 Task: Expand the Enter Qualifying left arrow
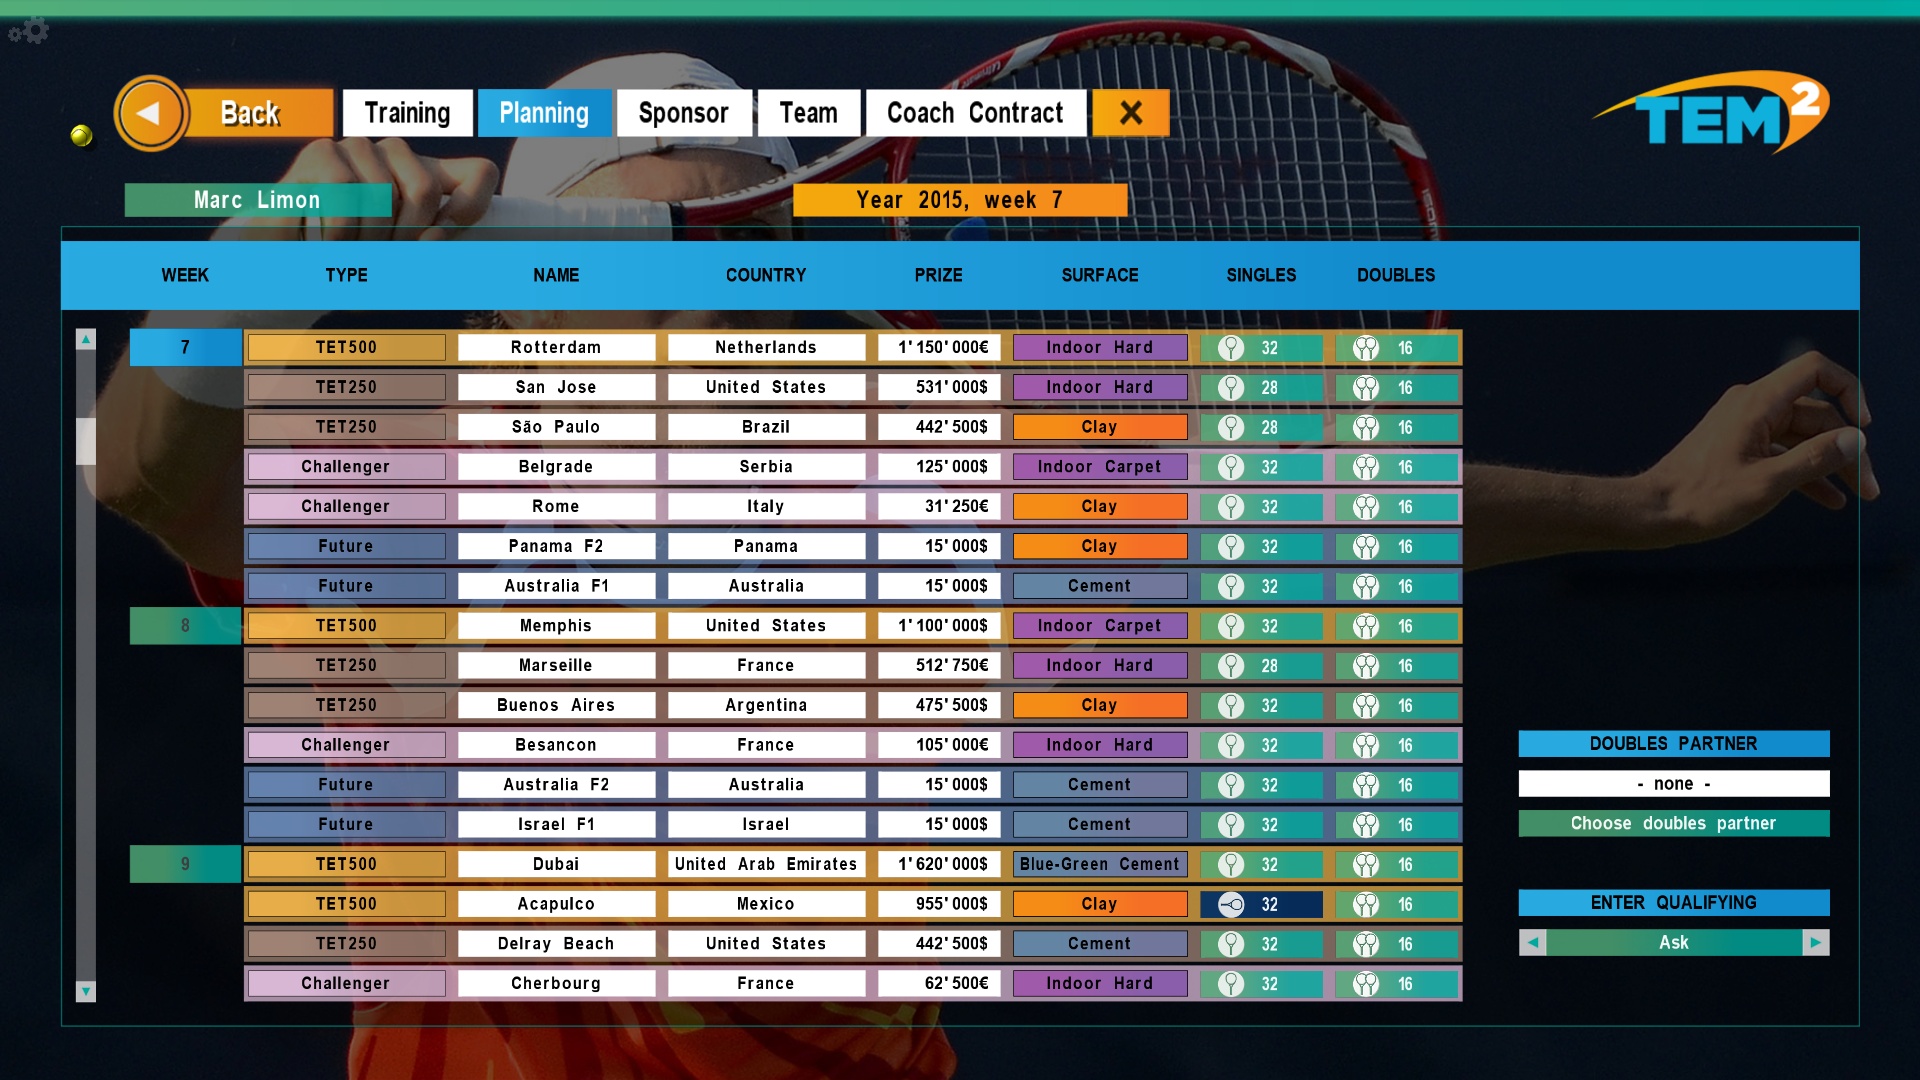pyautogui.click(x=1532, y=942)
